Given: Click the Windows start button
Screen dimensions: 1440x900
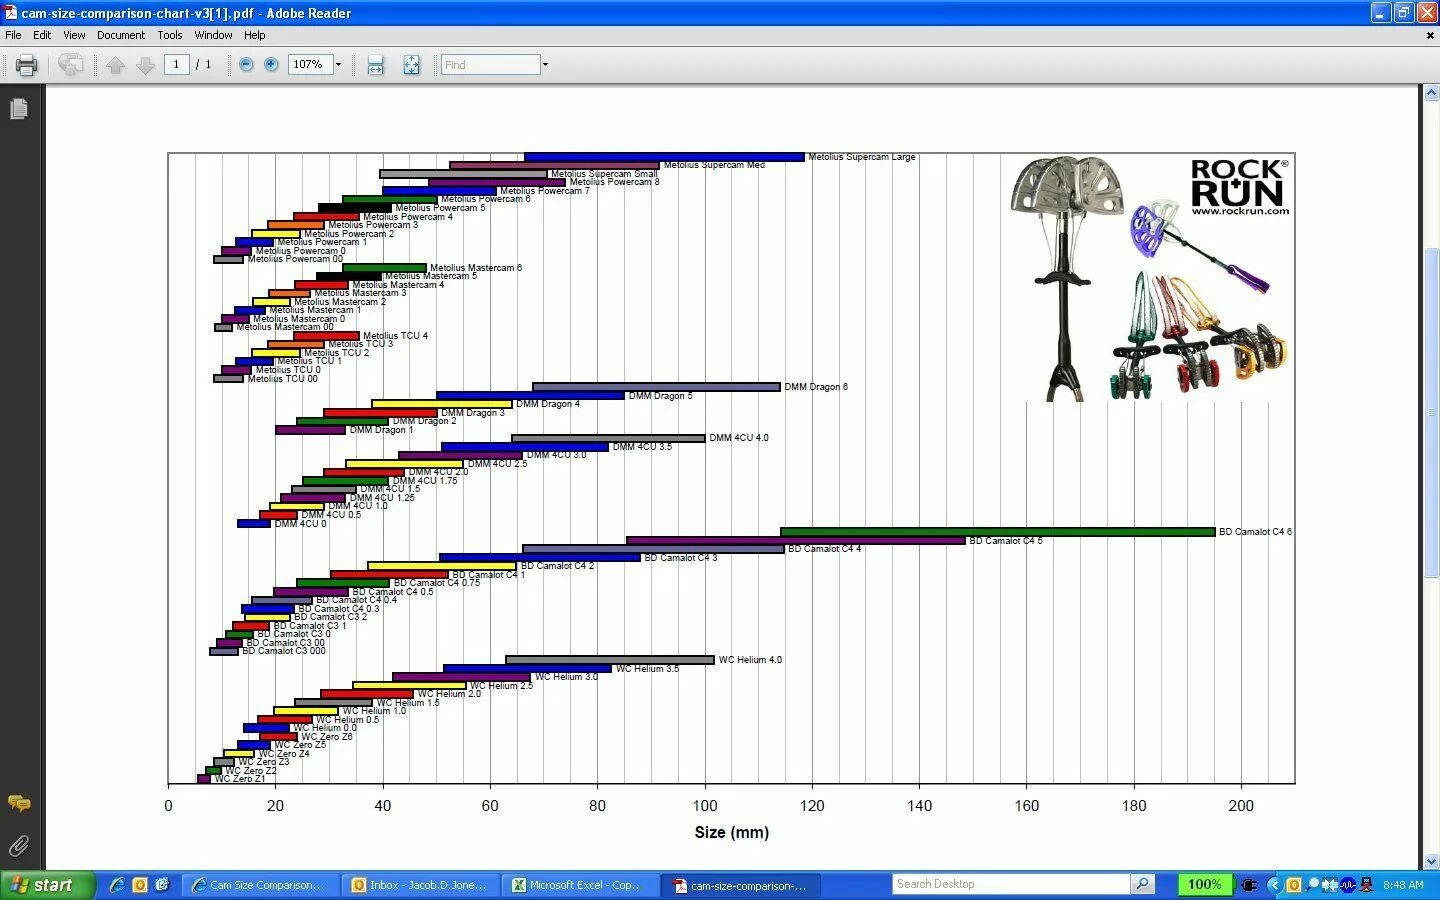Looking at the screenshot, I should coord(47,885).
